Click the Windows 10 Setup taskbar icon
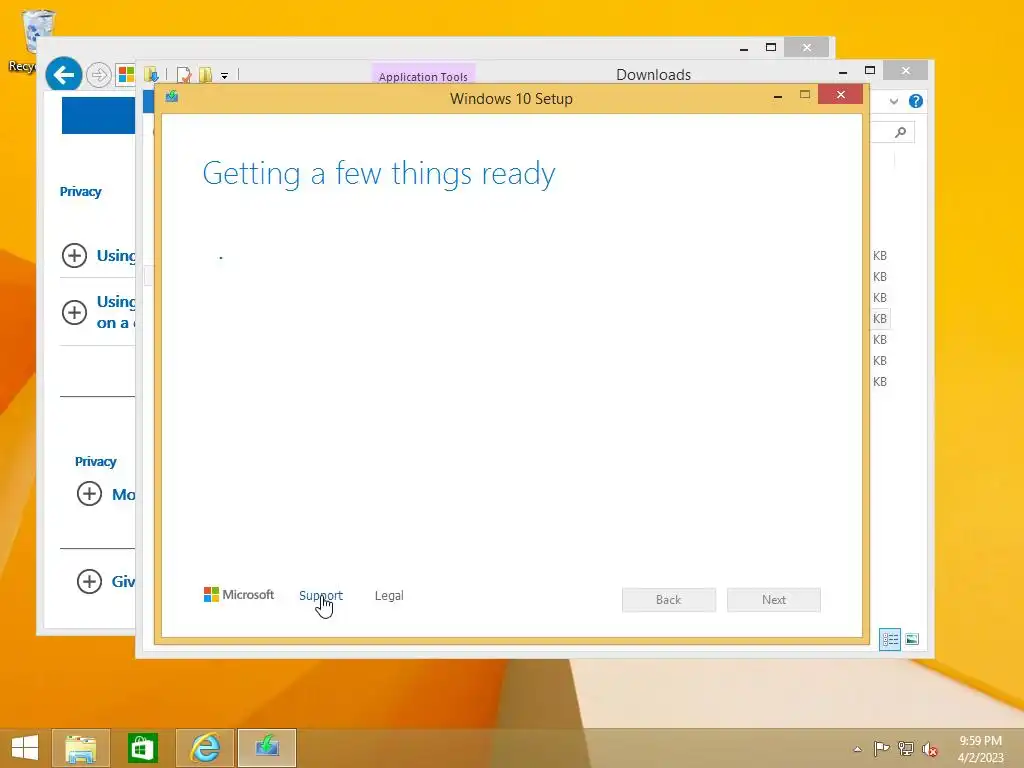This screenshot has height=768, width=1024. (267, 747)
